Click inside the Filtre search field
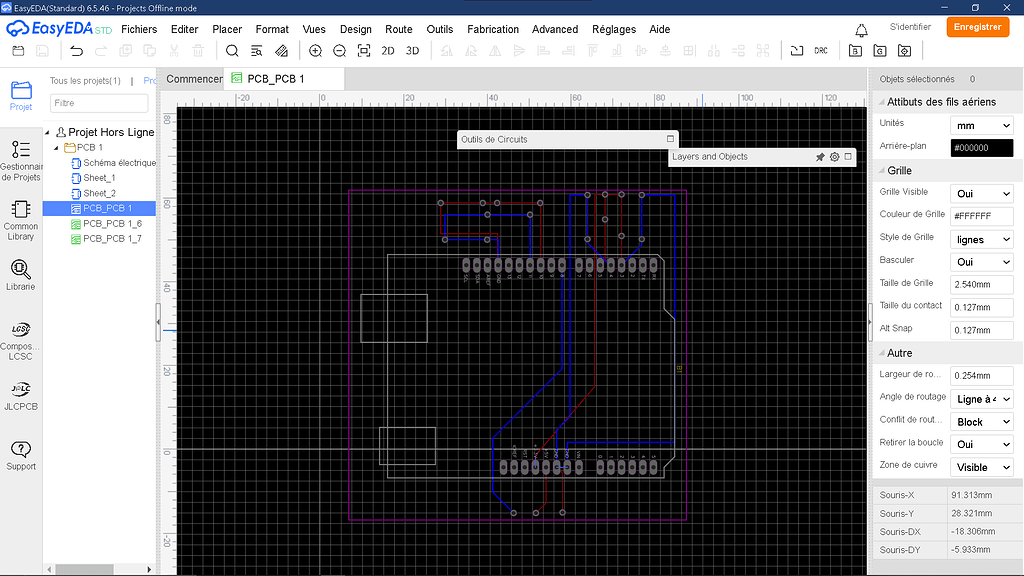The width and height of the screenshot is (1024, 576). tap(98, 103)
